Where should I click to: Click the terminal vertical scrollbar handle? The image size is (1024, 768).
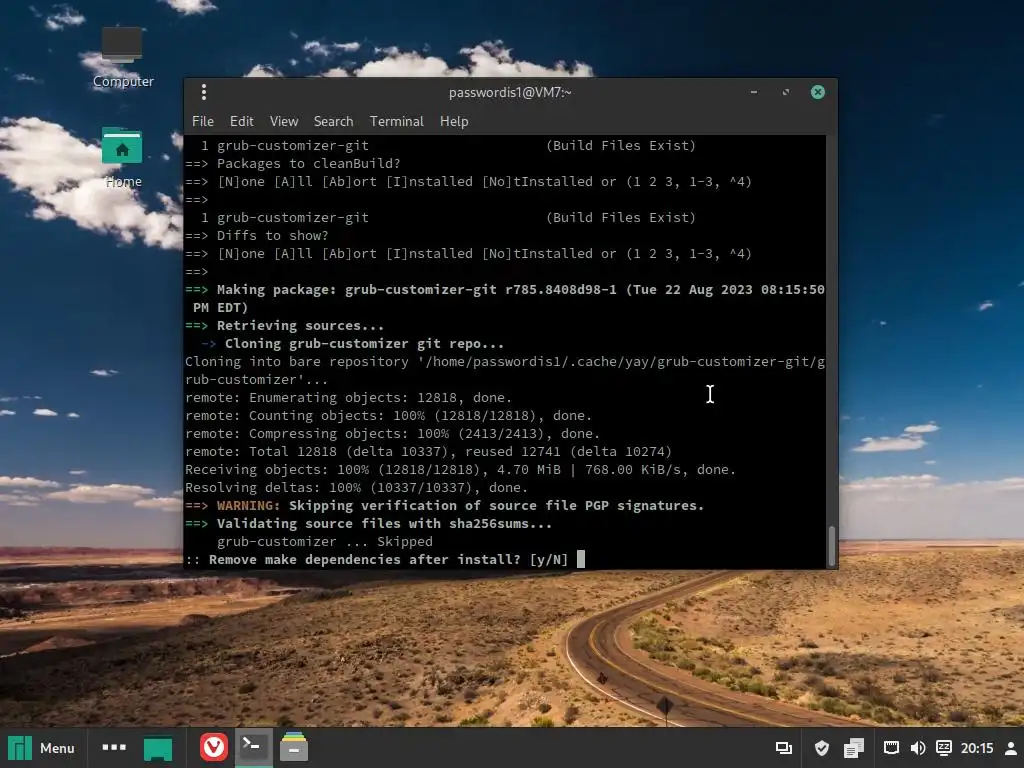832,545
